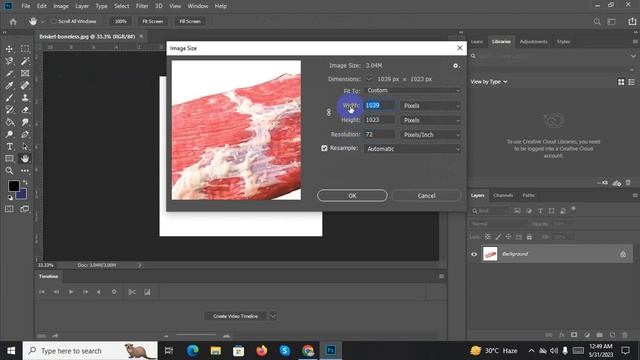Open Resample Automatic dropdown
This screenshot has width=640, height=360.
click(x=413, y=149)
